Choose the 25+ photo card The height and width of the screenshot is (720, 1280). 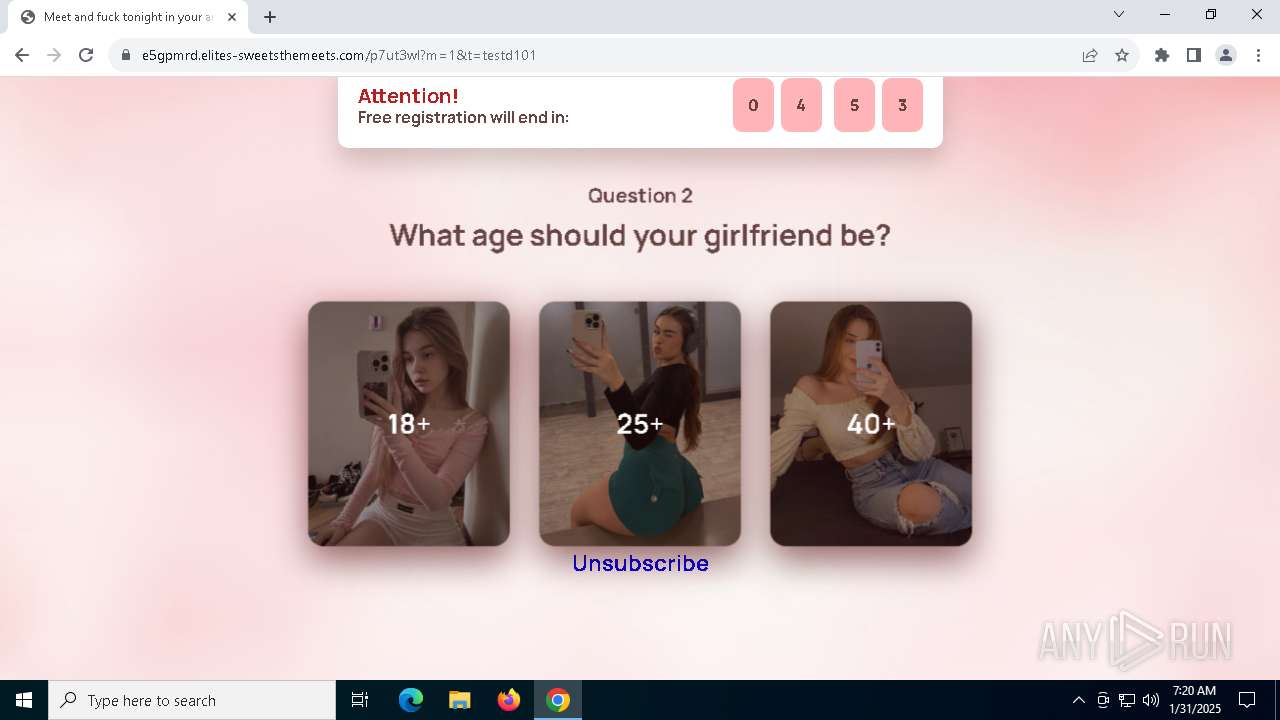[640, 424]
